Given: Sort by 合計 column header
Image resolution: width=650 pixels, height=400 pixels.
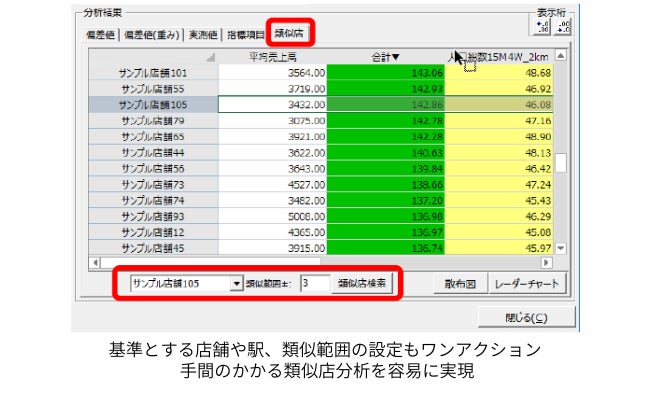Looking at the screenshot, I should coord(385,57).
